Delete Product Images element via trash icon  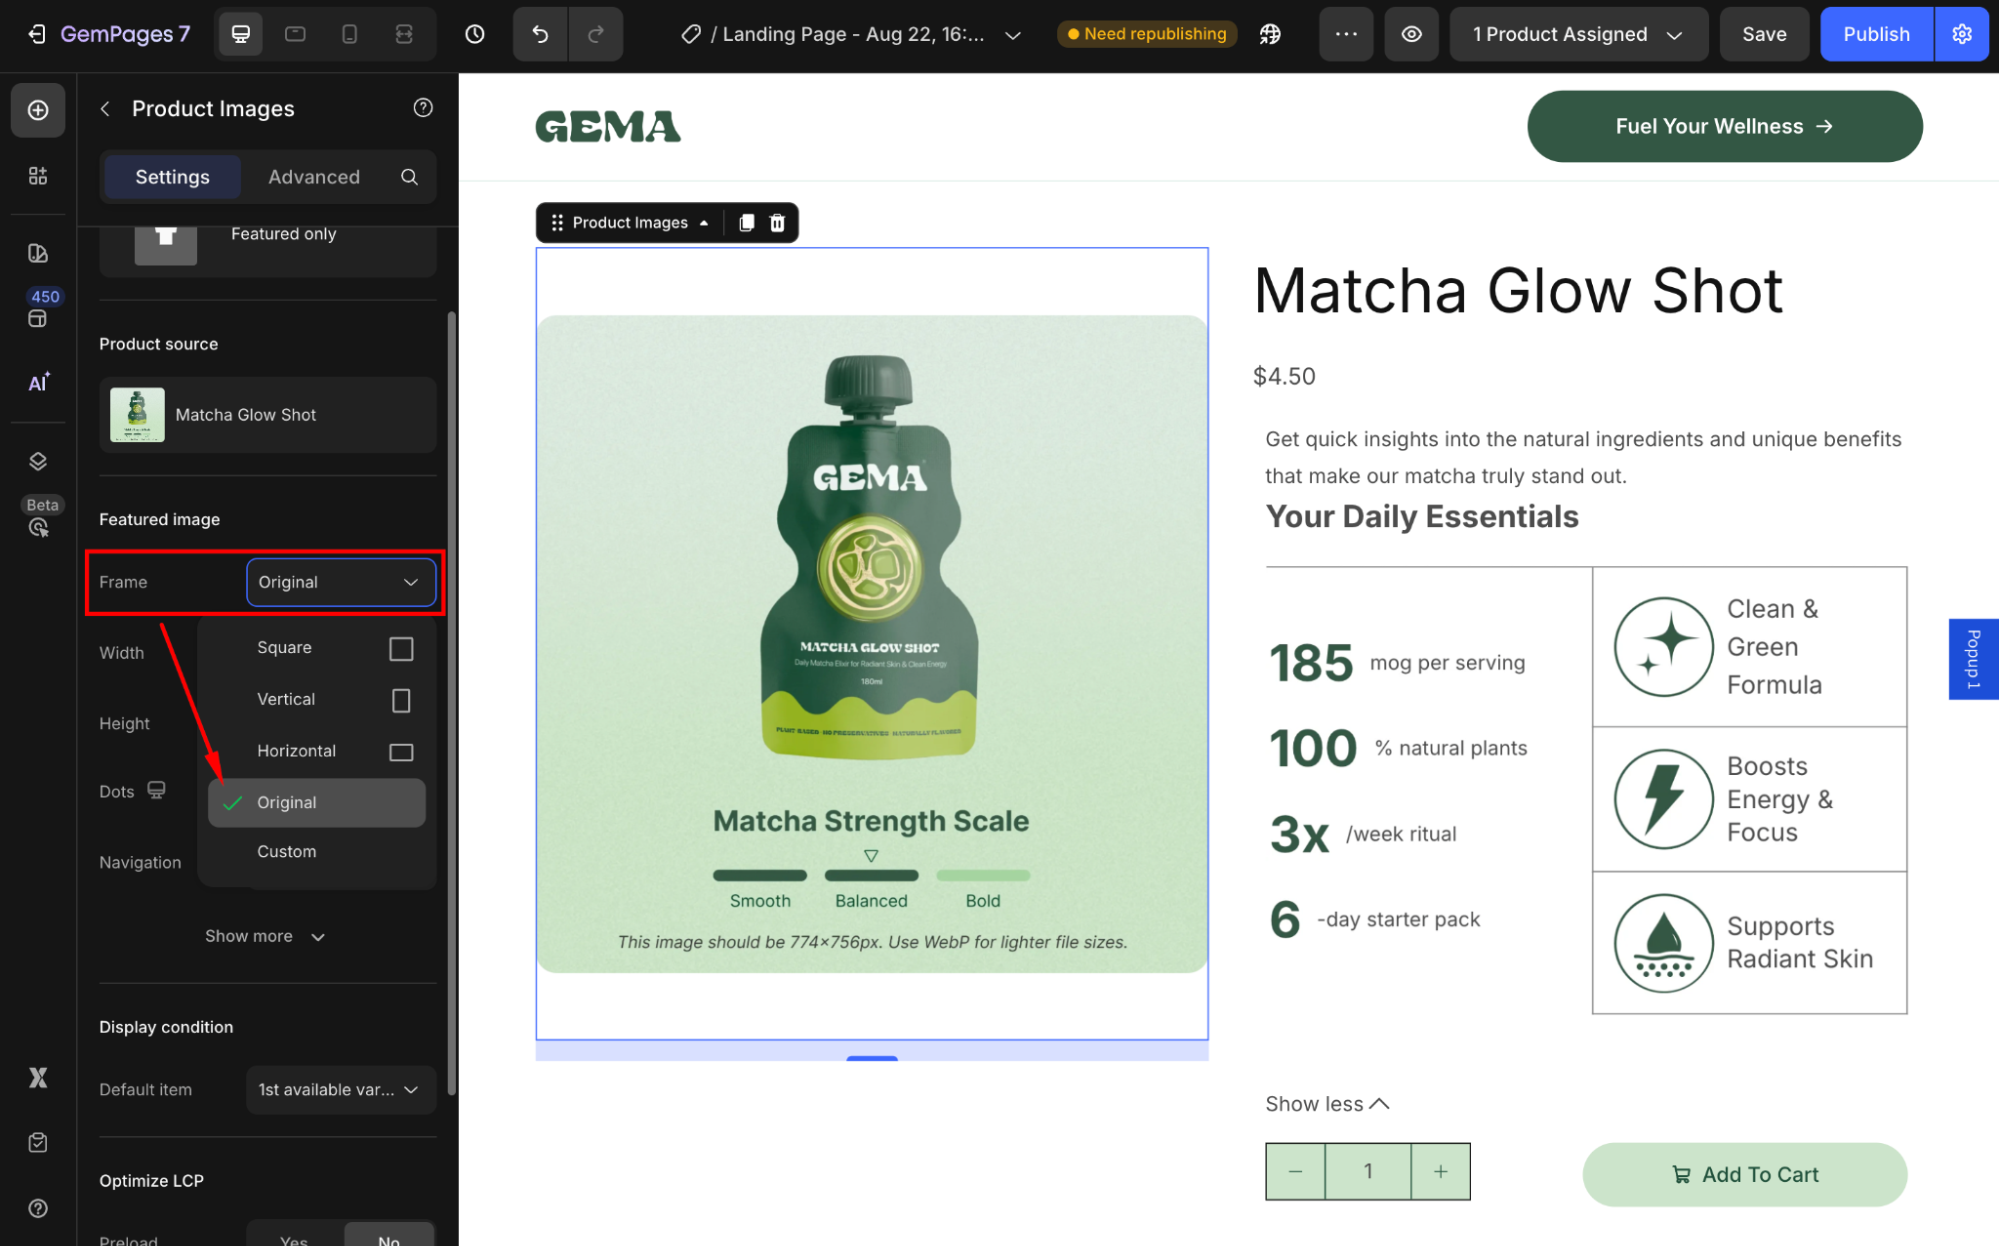tap(777, 222)
